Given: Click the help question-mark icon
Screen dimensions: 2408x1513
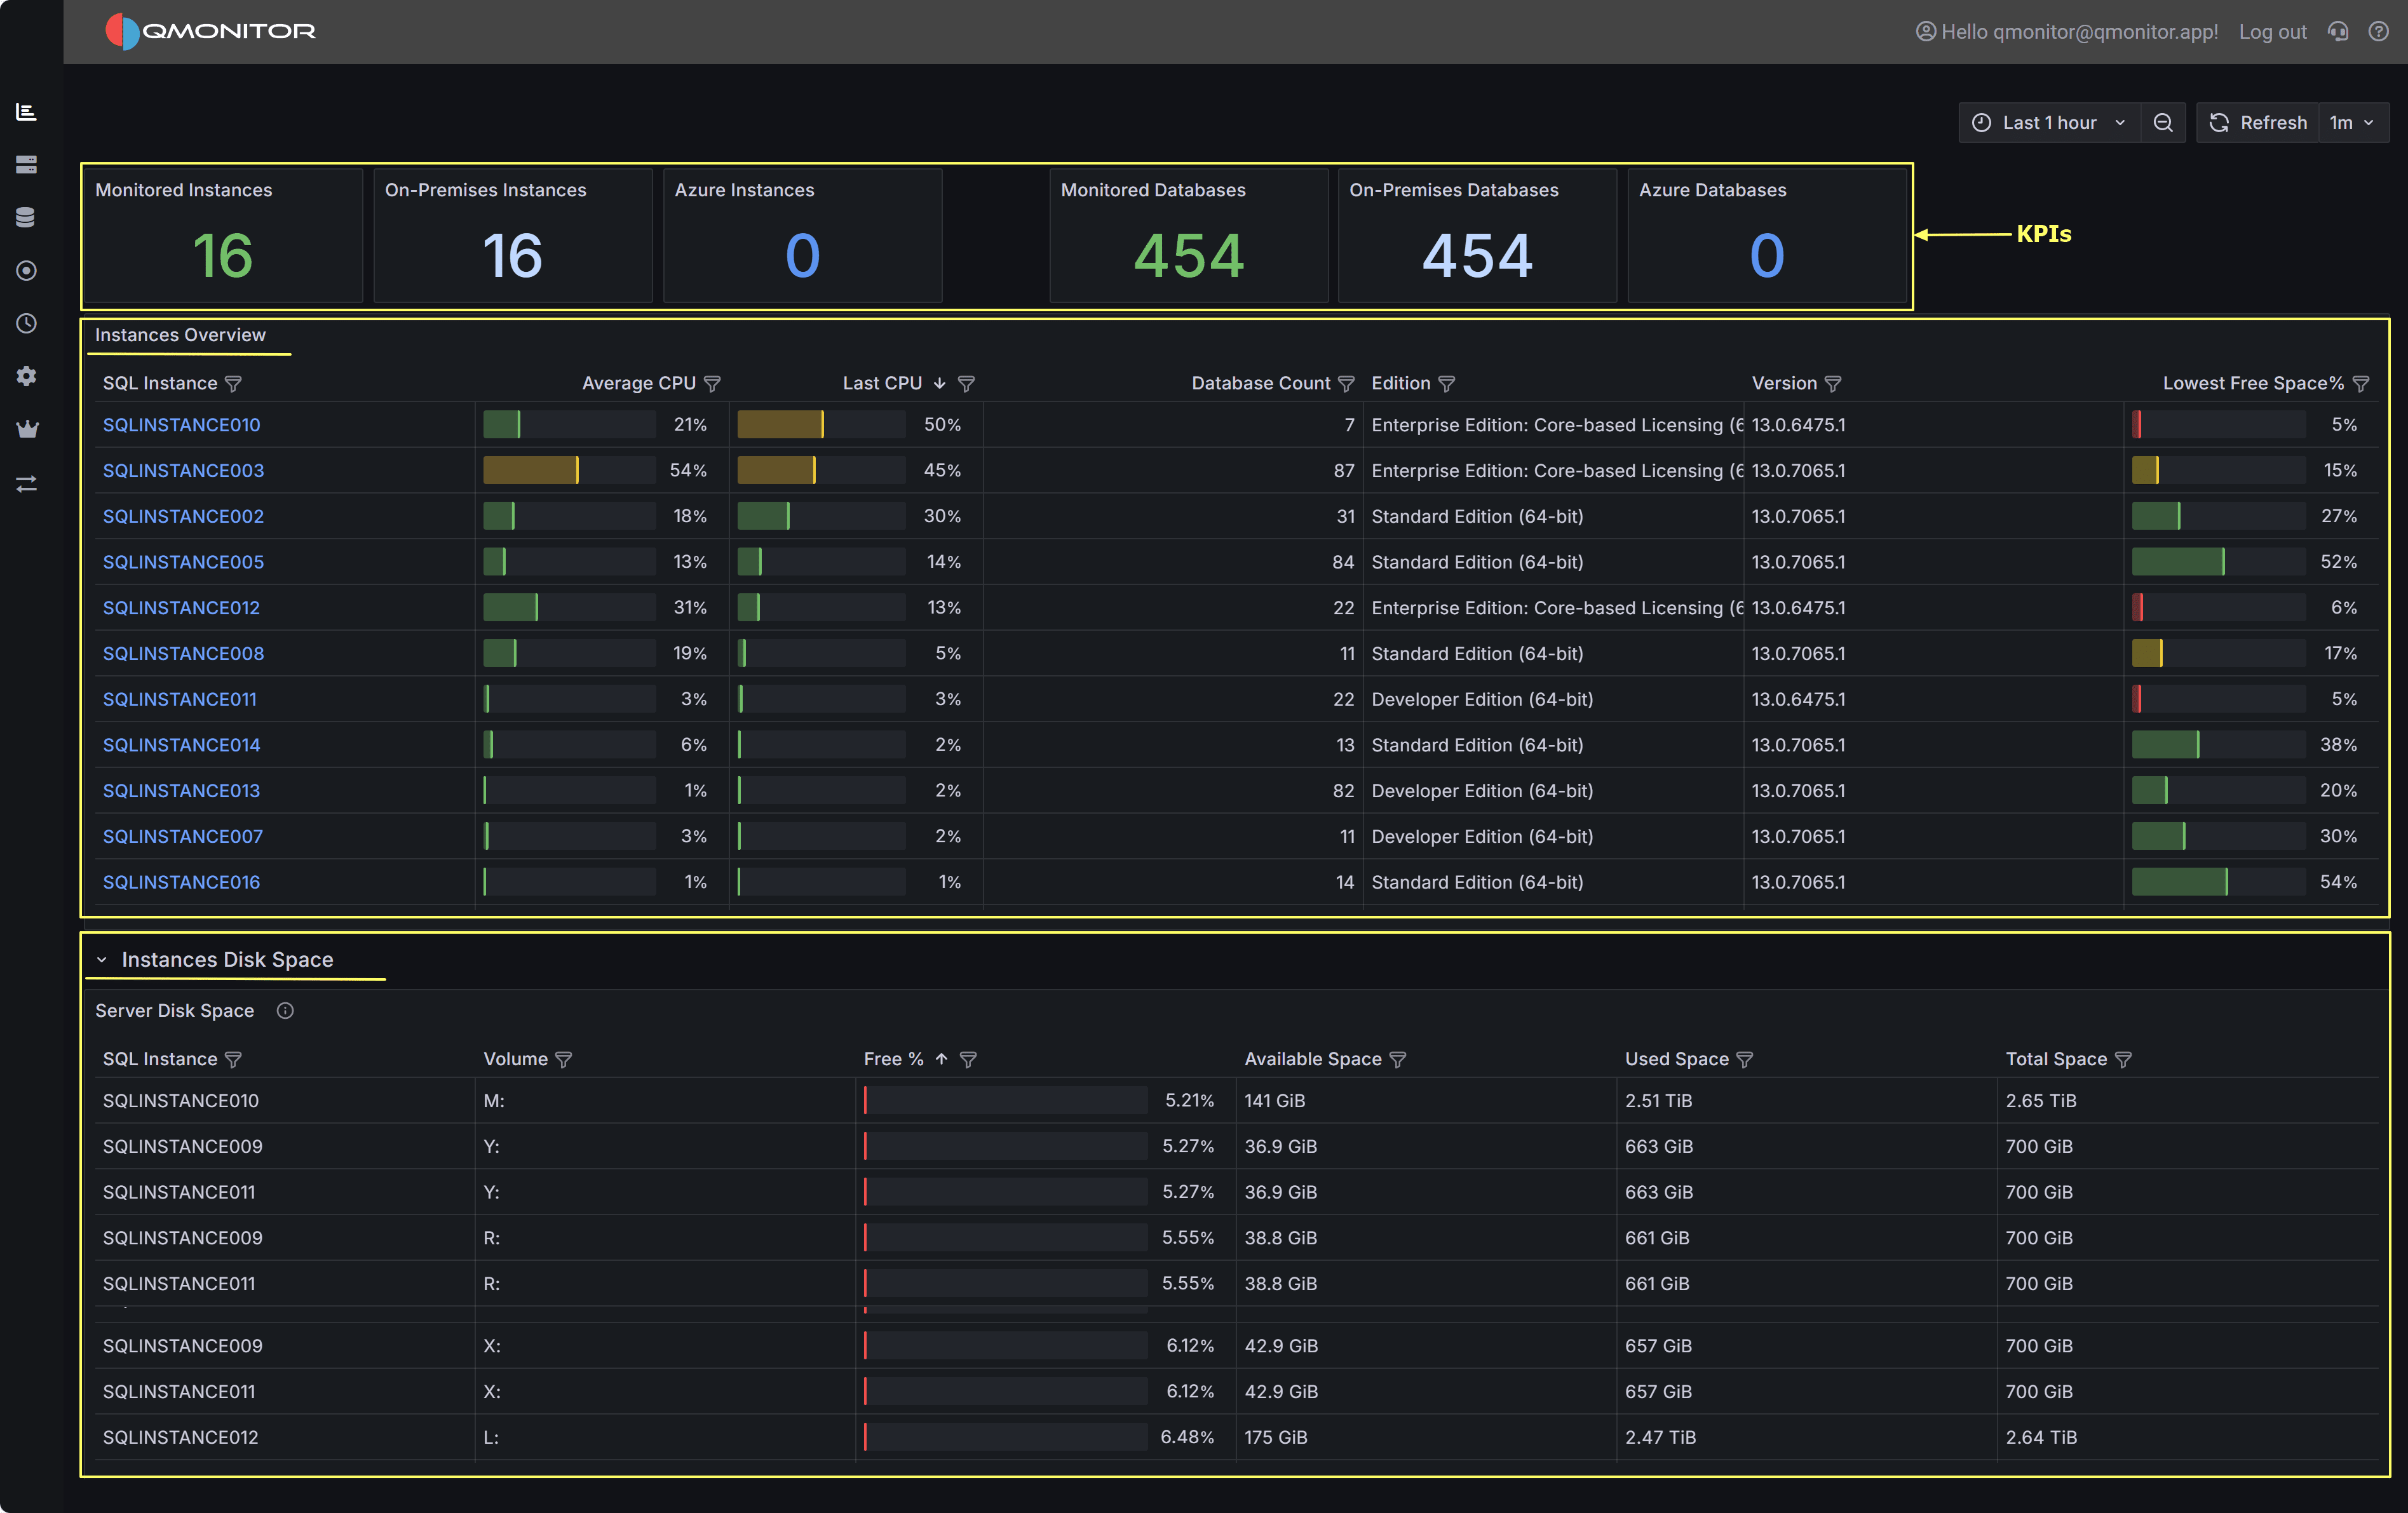Looking at the screenshot, I should point(2379,31).
